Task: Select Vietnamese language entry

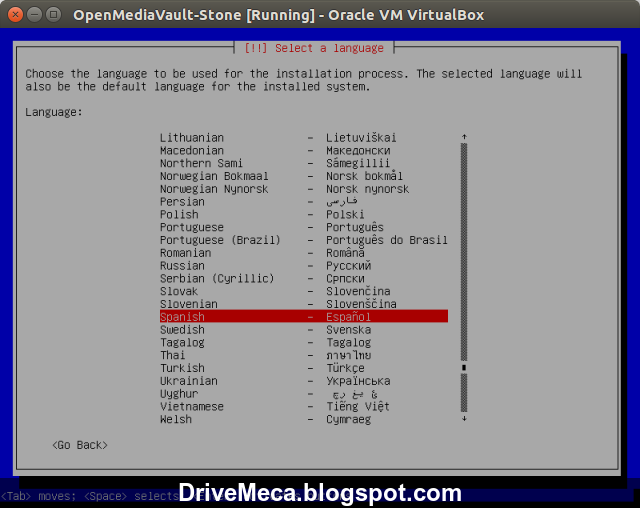Action: pyautogui.click(x=304, y=406)
